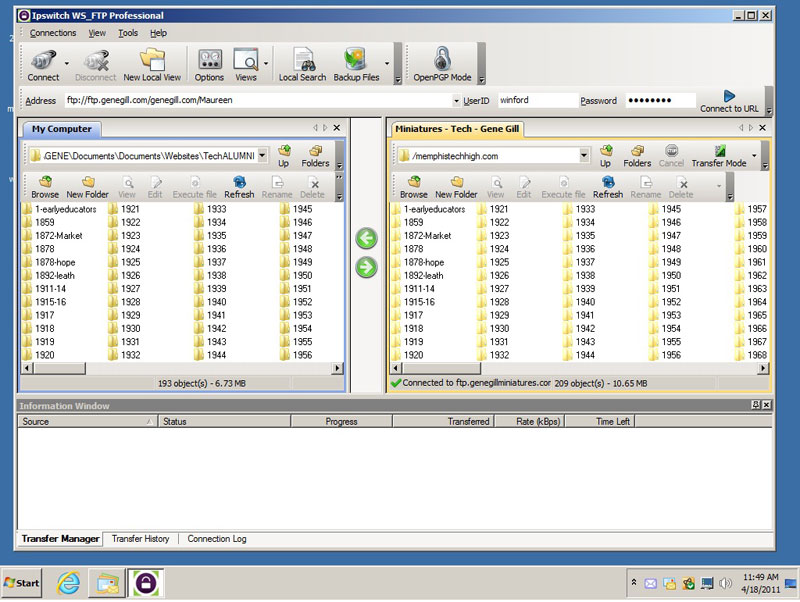Select the My Computer tab

click(x=62, y=129)
